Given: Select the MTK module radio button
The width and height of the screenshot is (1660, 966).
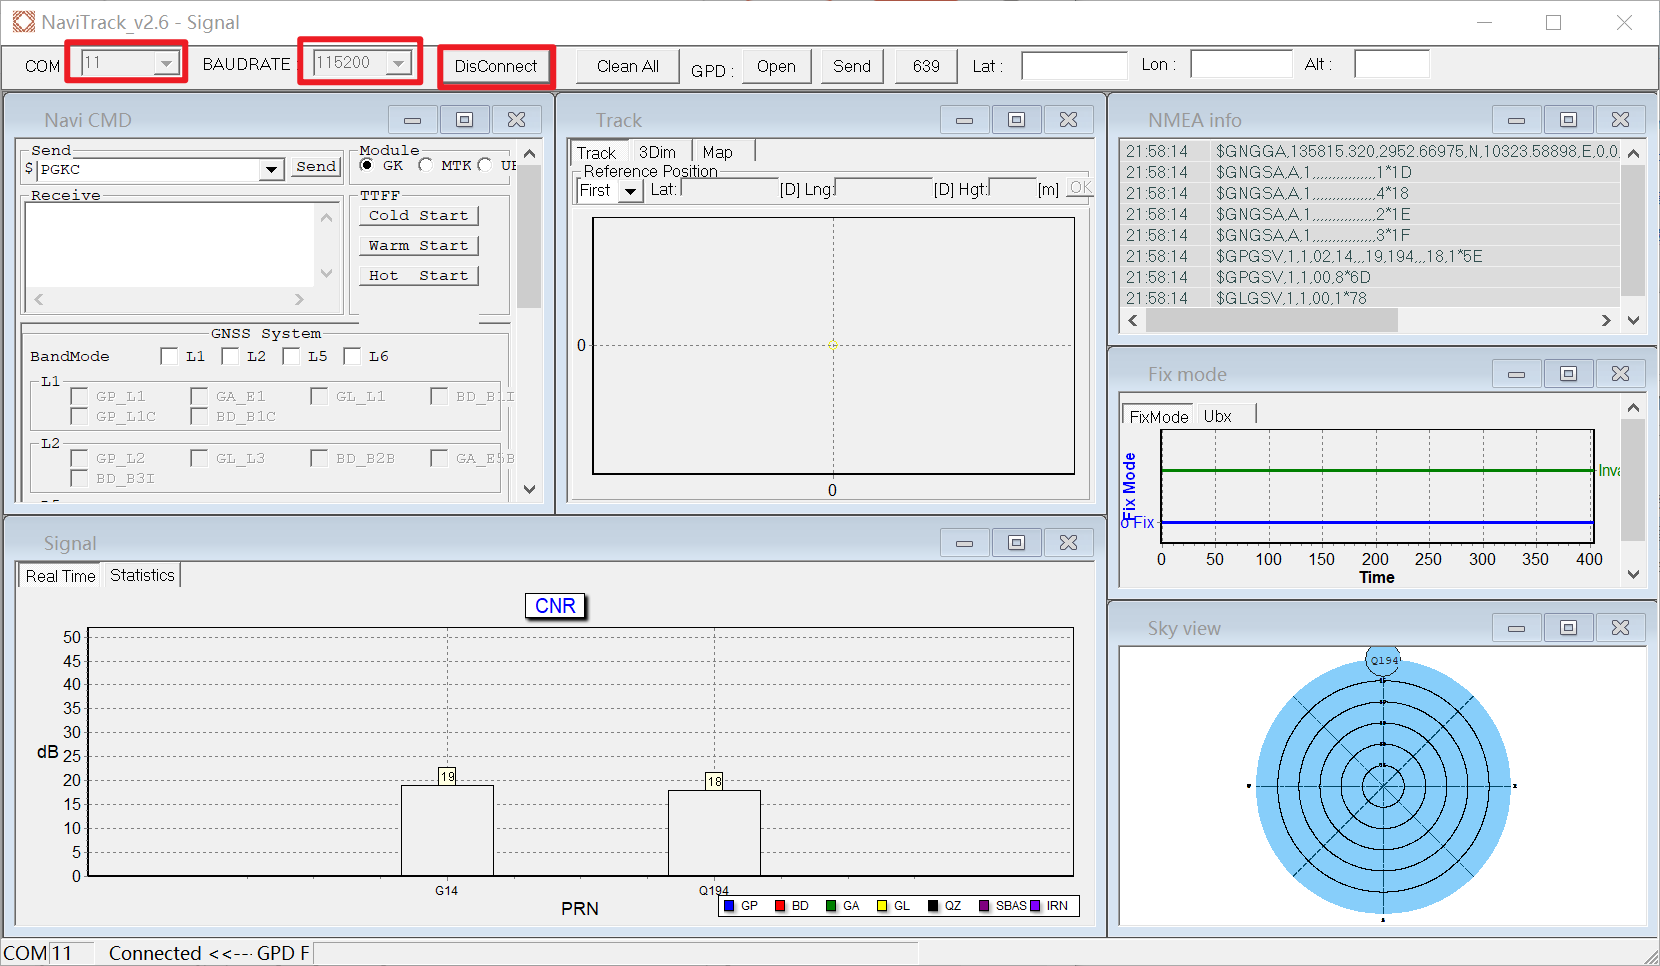Looking at the screenshot, I should point(426,165).
